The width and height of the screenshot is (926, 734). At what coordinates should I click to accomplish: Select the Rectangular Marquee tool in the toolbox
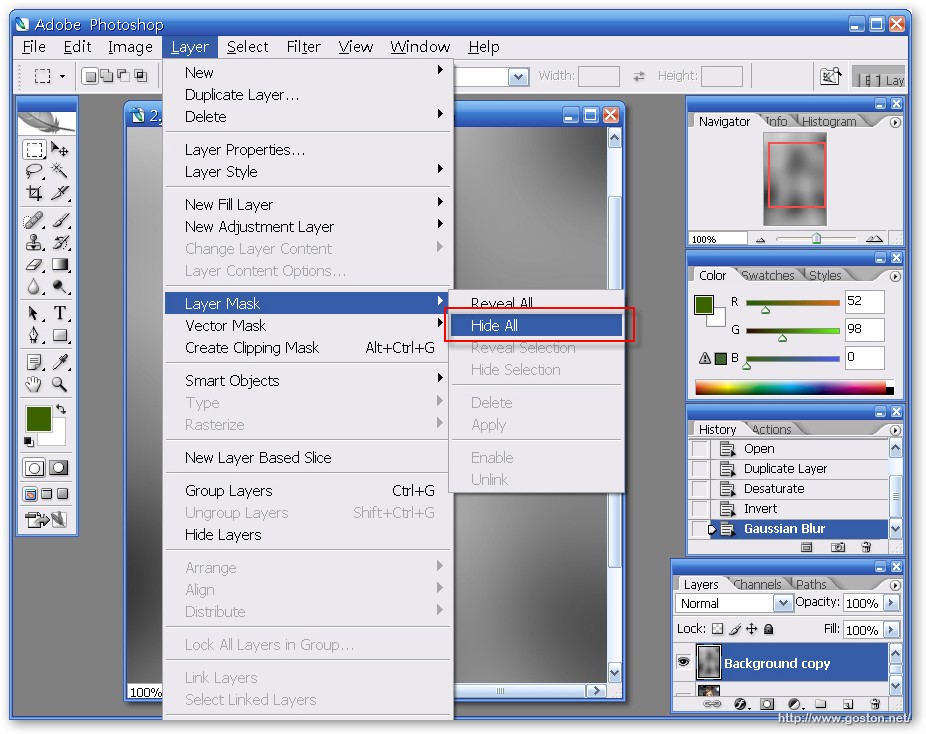point(34,149)
